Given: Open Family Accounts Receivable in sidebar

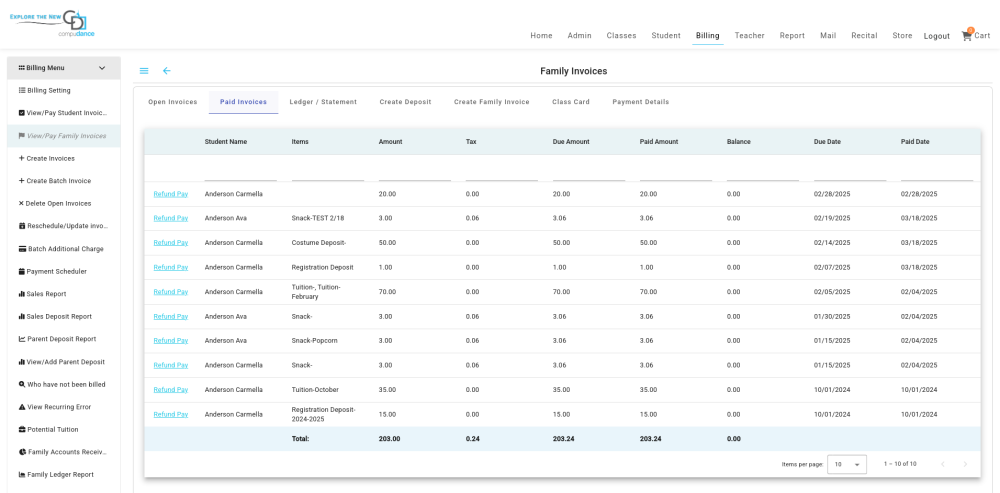Looking at the screenshot, I should [63, 452].
